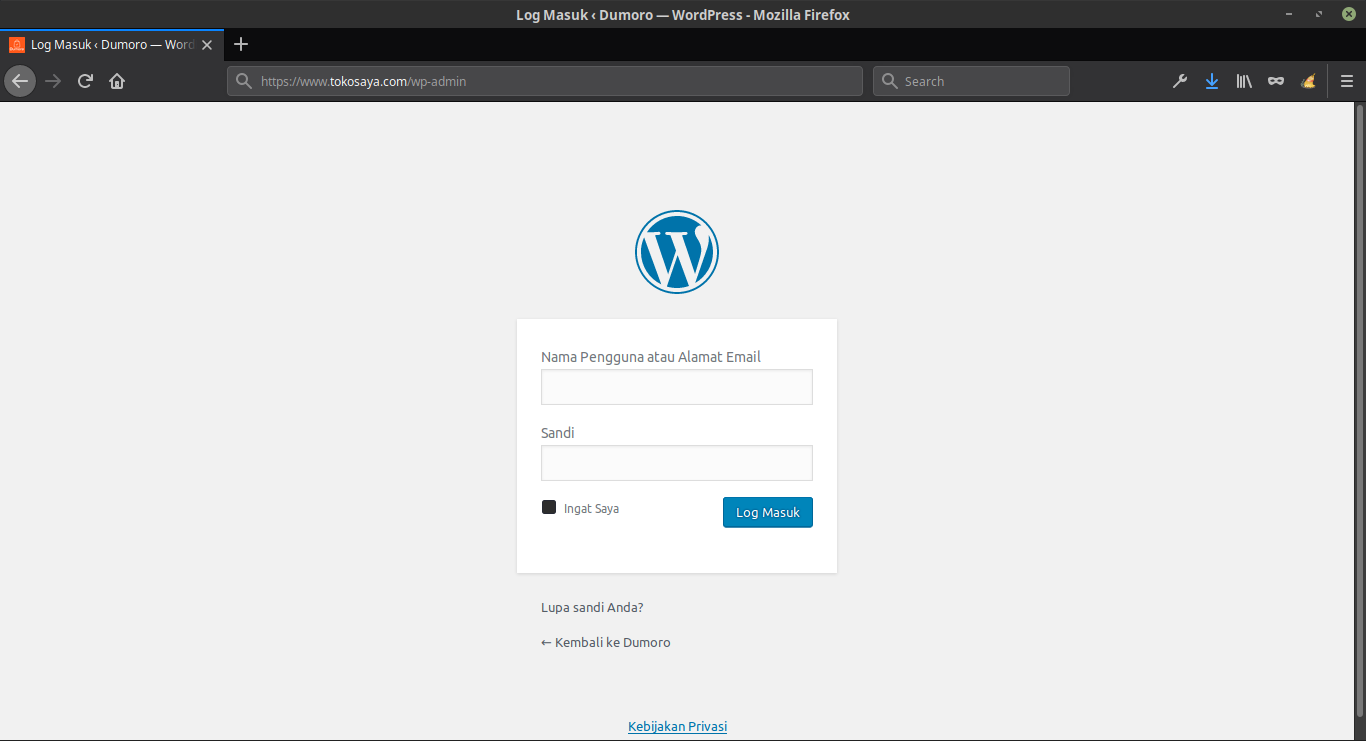Open the Kebijakan Privasi link
Viewport: 1366px width, 741px height.
[x=677, y=726]
